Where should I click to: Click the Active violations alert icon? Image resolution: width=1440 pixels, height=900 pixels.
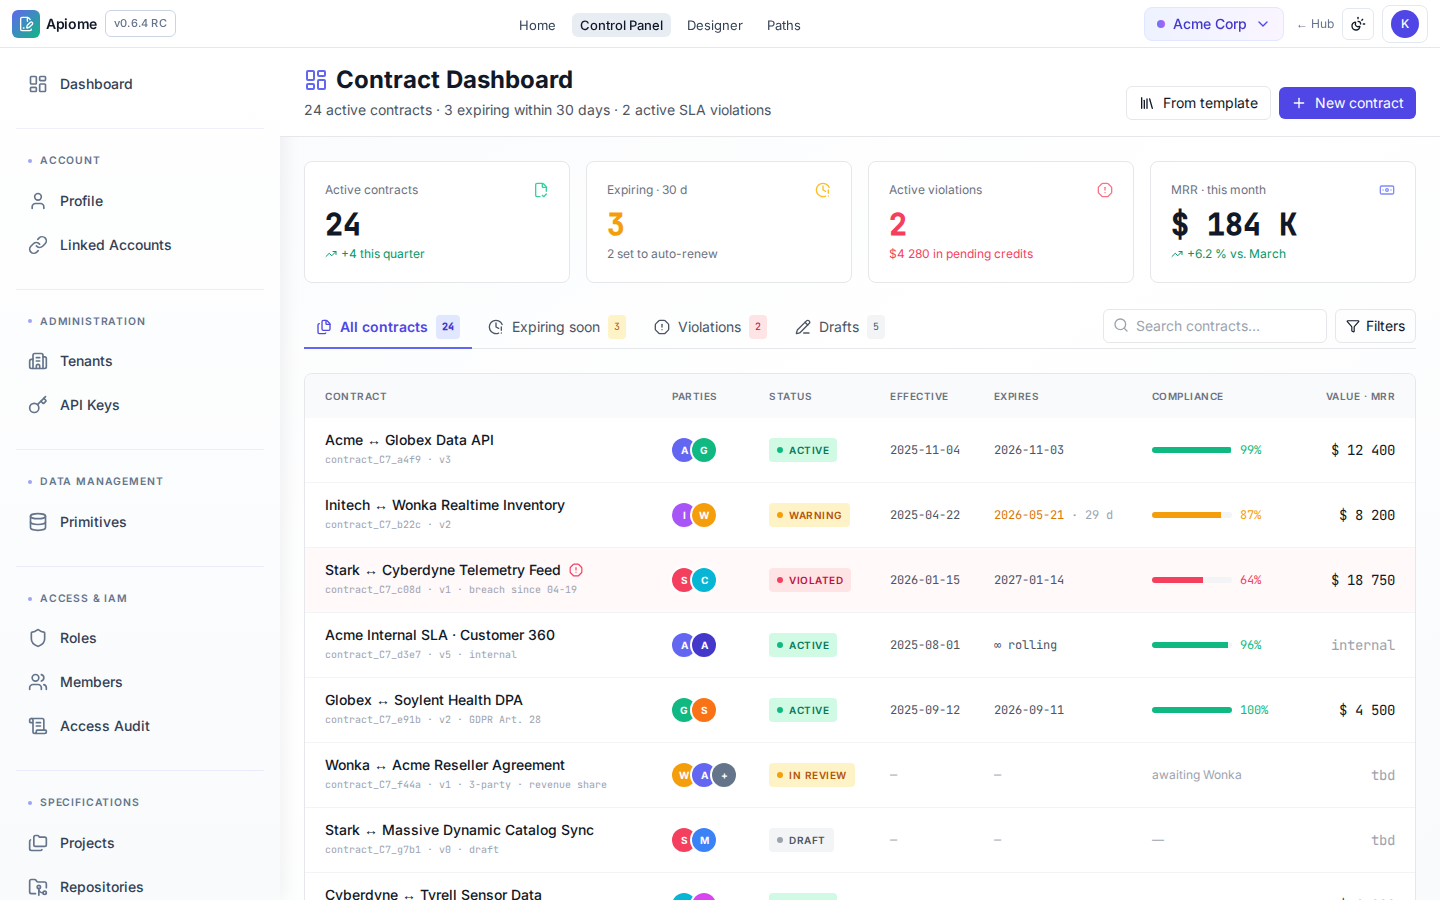(x=1105, y=190)
